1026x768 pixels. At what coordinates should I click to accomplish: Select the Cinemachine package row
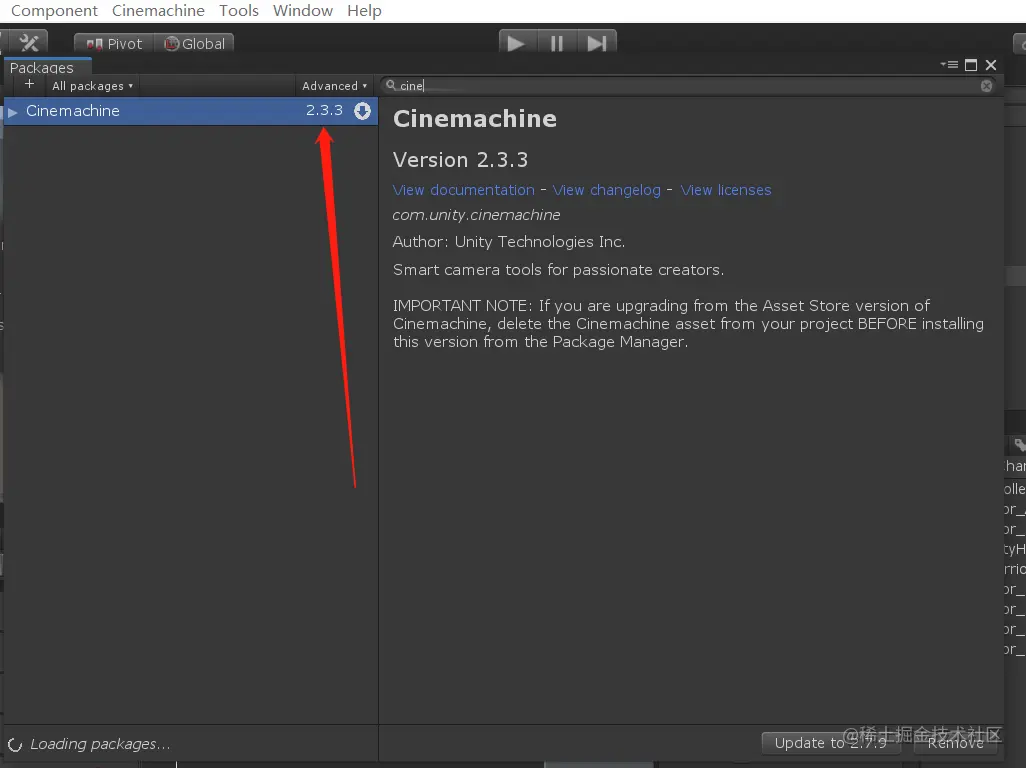point(190,111)
